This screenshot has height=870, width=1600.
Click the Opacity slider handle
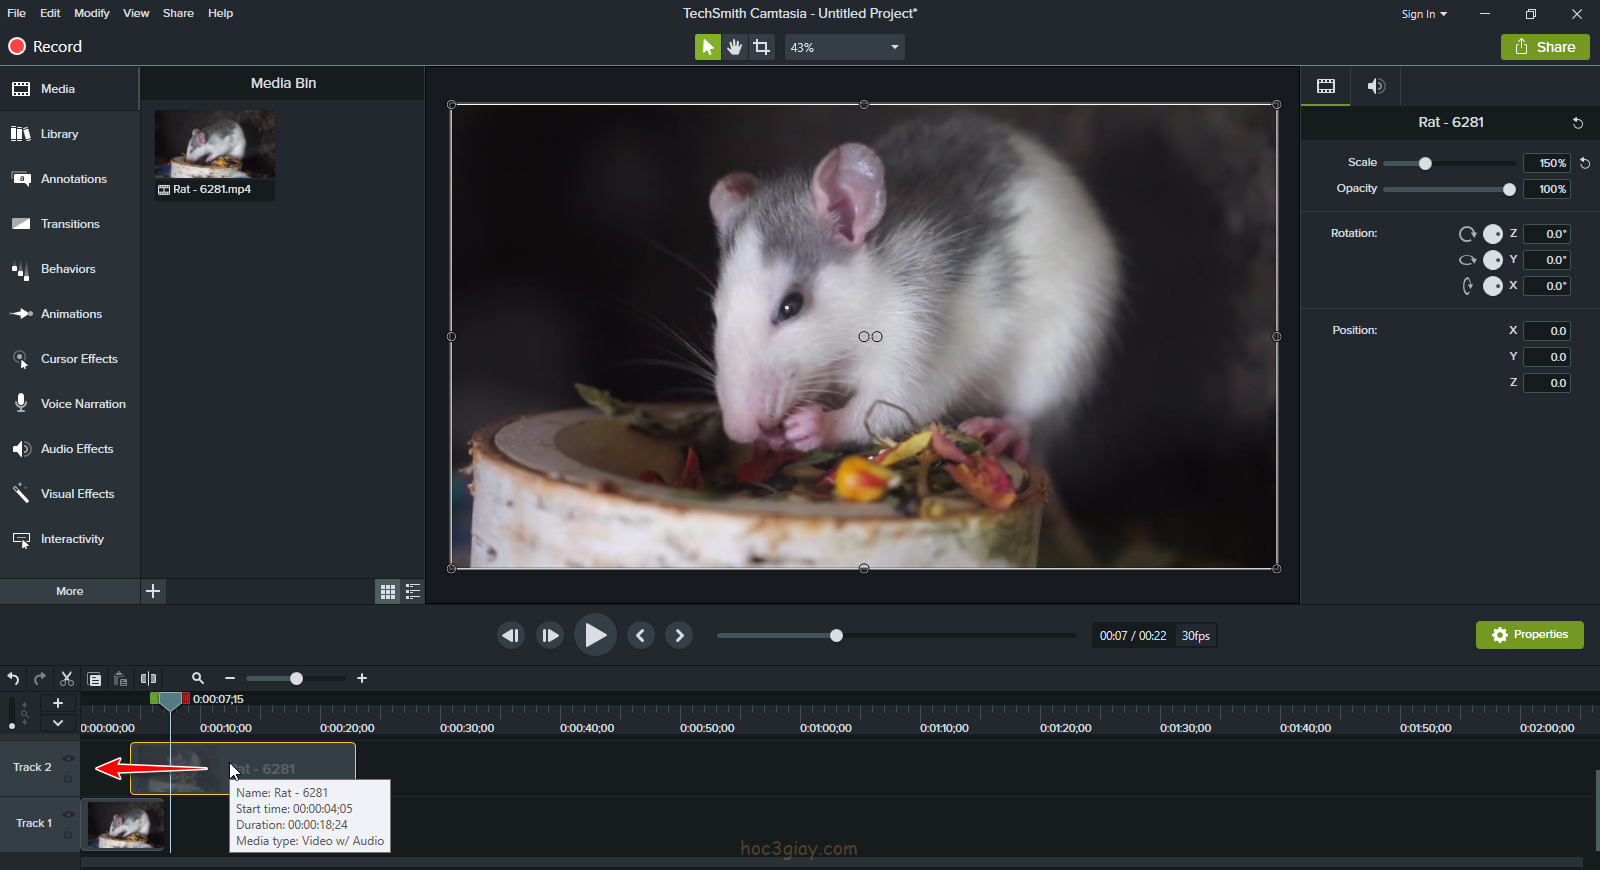tap(1509, 189)
